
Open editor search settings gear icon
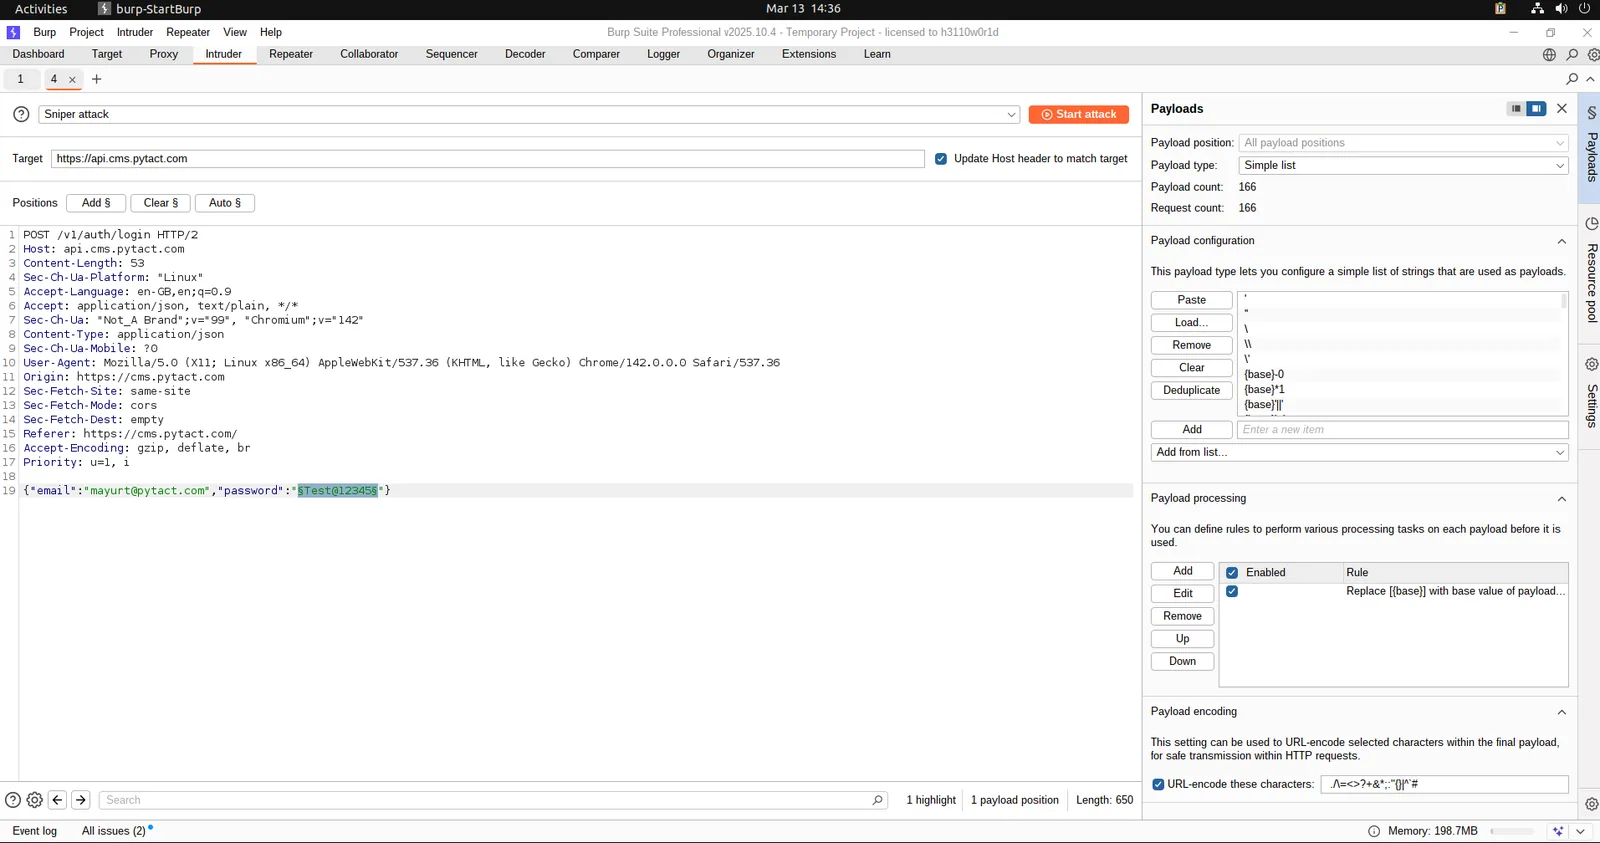pyautogui.click(x=35, y=800)
